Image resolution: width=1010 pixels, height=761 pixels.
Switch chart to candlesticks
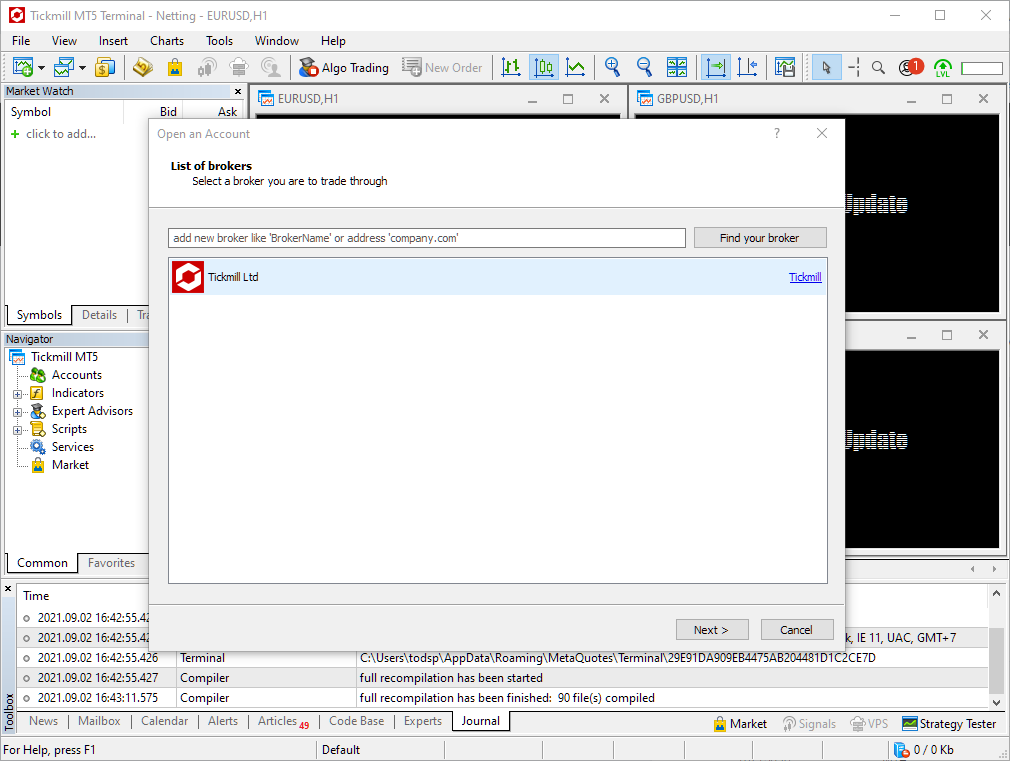coord(544,67)
